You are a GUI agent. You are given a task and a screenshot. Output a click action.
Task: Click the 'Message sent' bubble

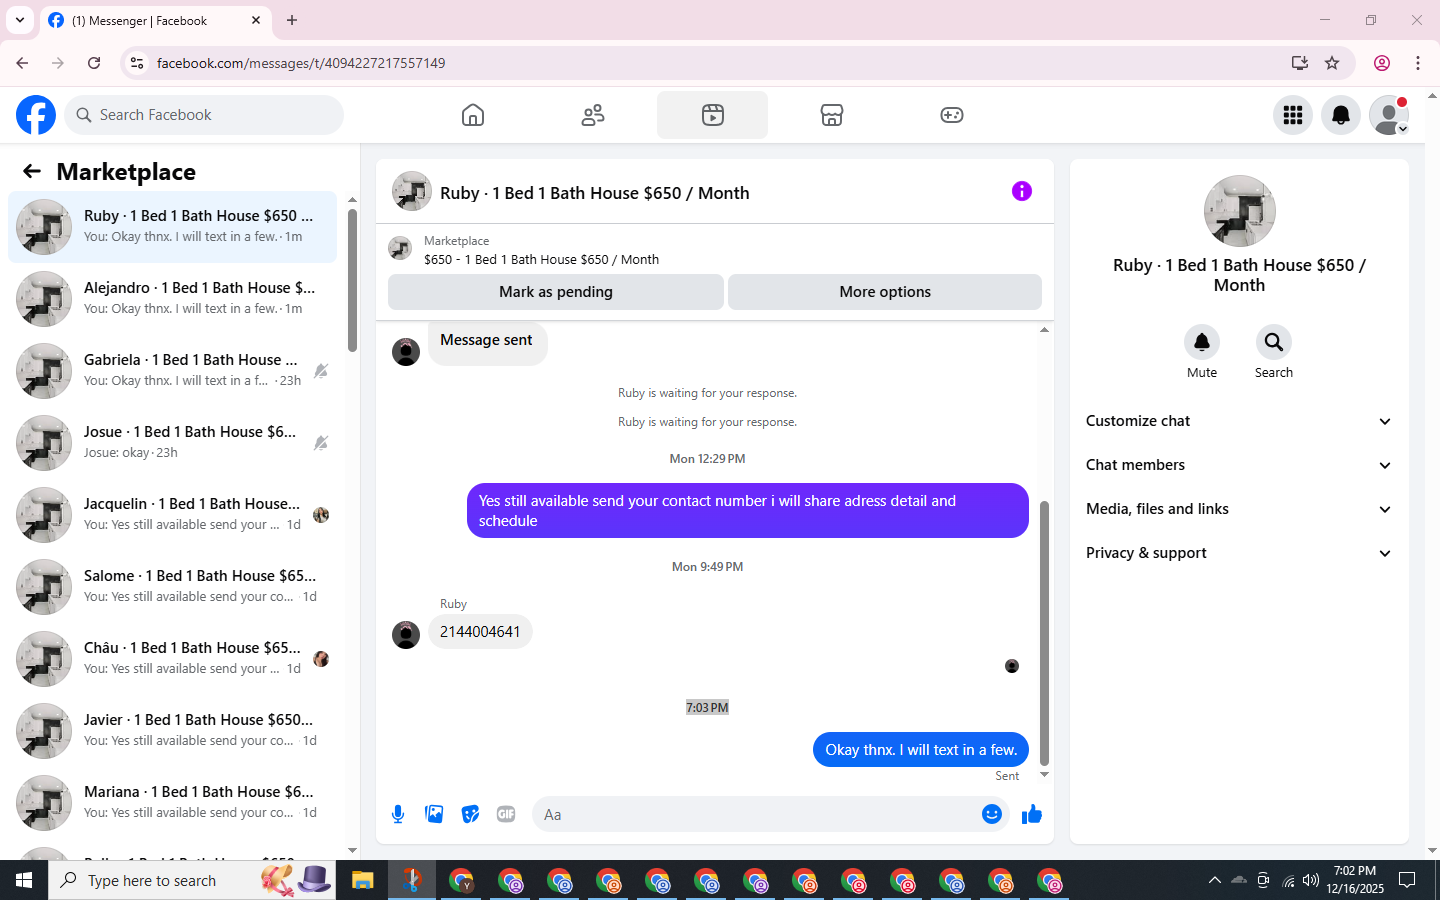point(487,341)
